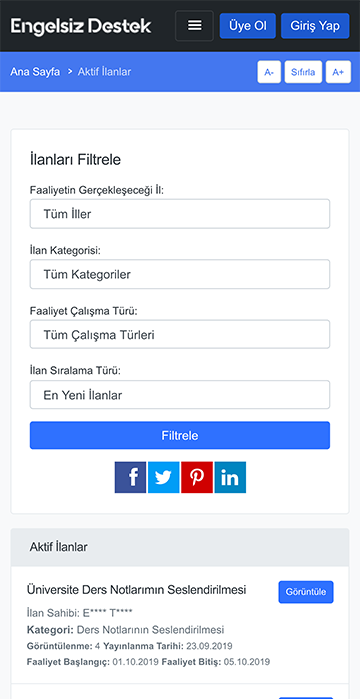Expand the Tüm Kategoriler category dropdown
This screenshot has width=360, height=699.
180,274
